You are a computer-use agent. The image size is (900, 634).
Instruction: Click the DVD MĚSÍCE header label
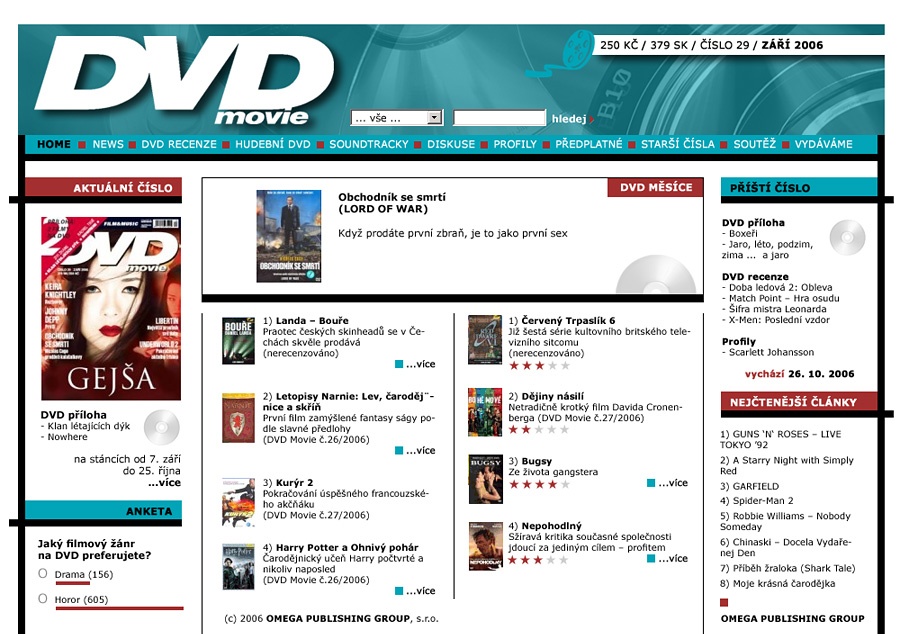tap(655, 187)
